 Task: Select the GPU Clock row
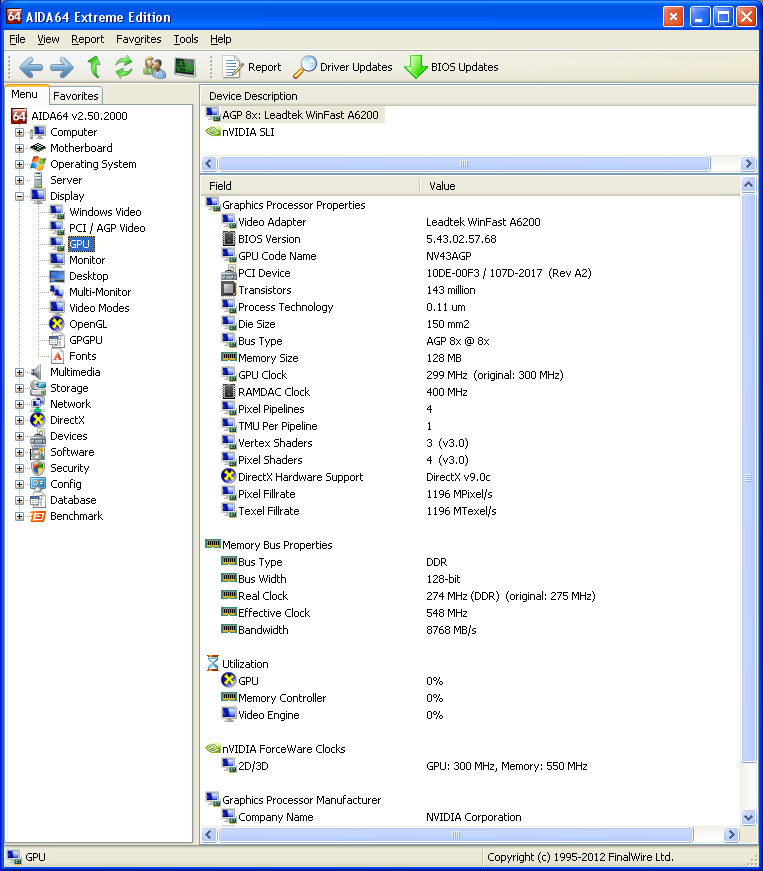470,376
